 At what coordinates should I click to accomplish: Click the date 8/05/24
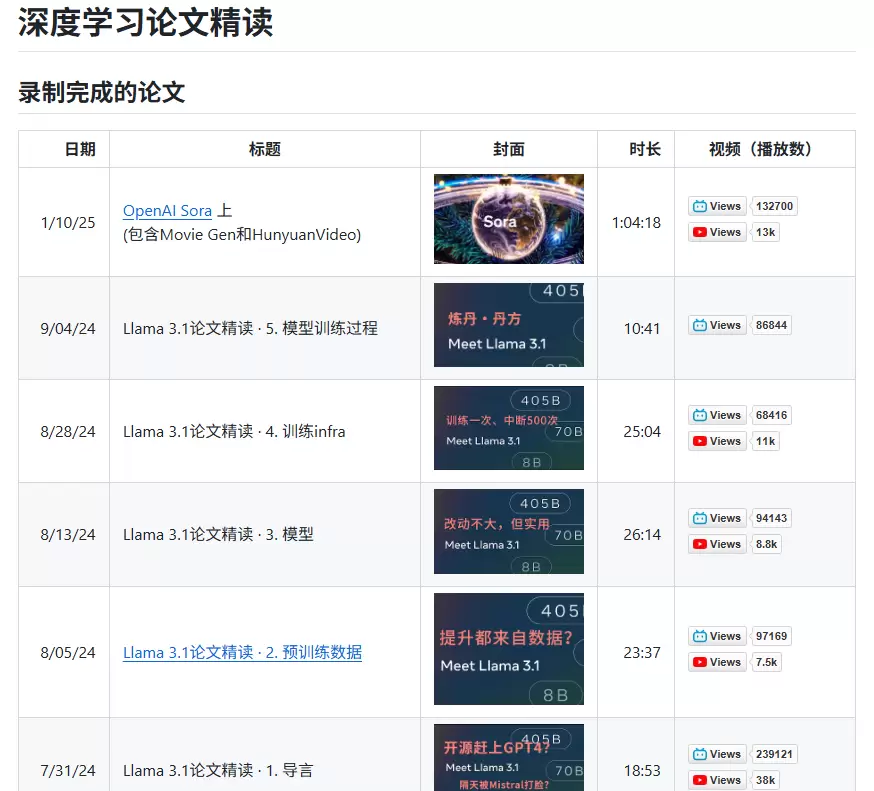[68, 652]
